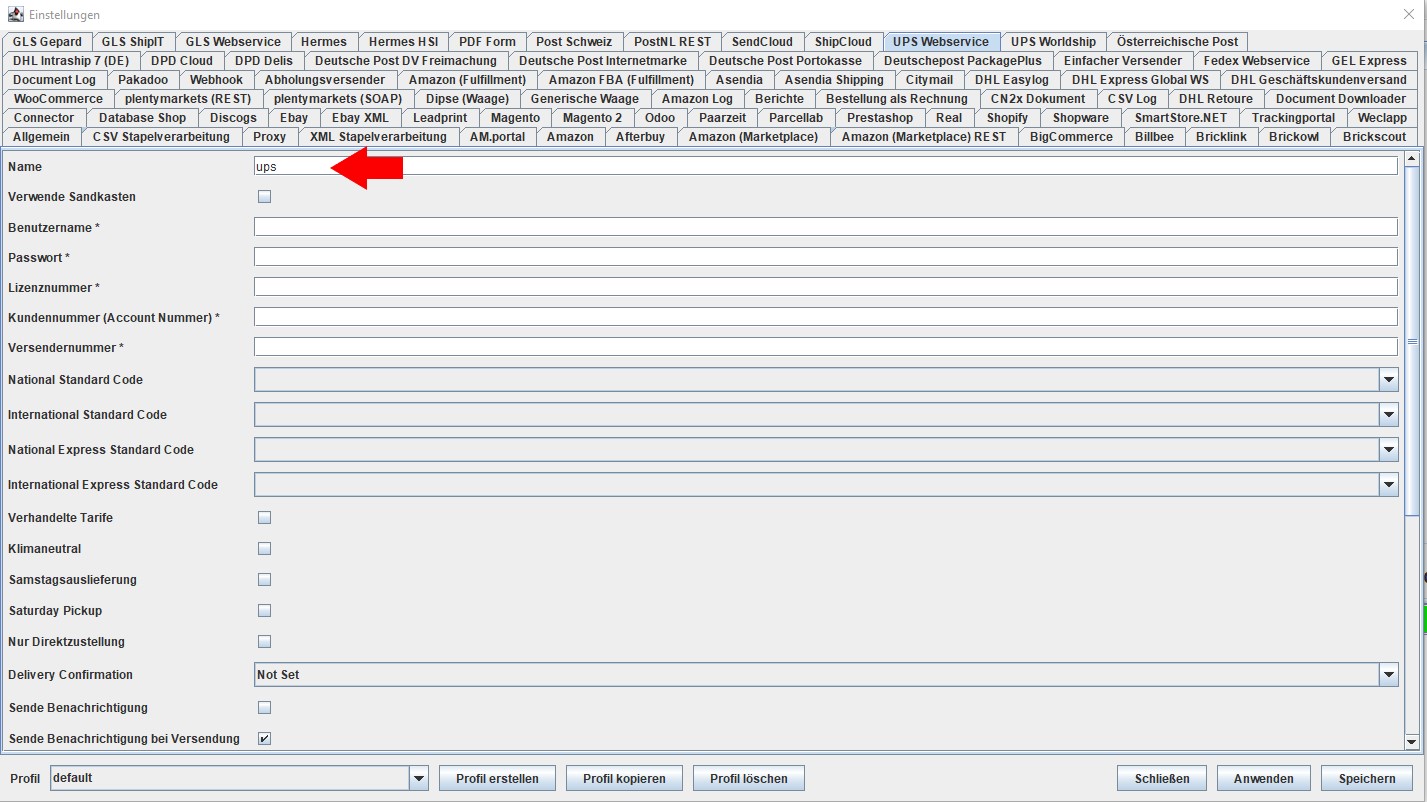
Task: Click into the Name input field
Action: [x=826, y=166]
